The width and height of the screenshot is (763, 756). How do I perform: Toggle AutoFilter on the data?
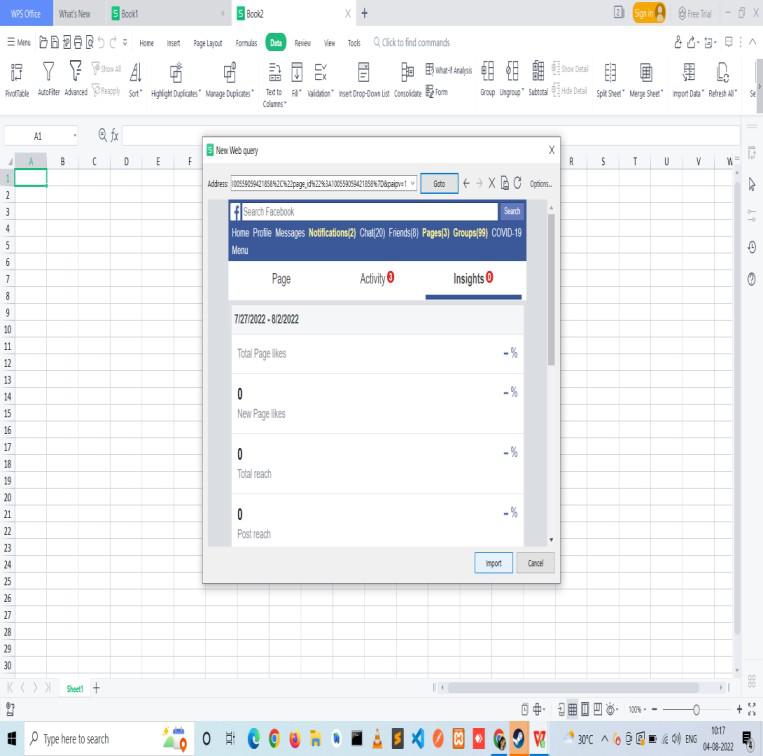click(x=48, y=78)
